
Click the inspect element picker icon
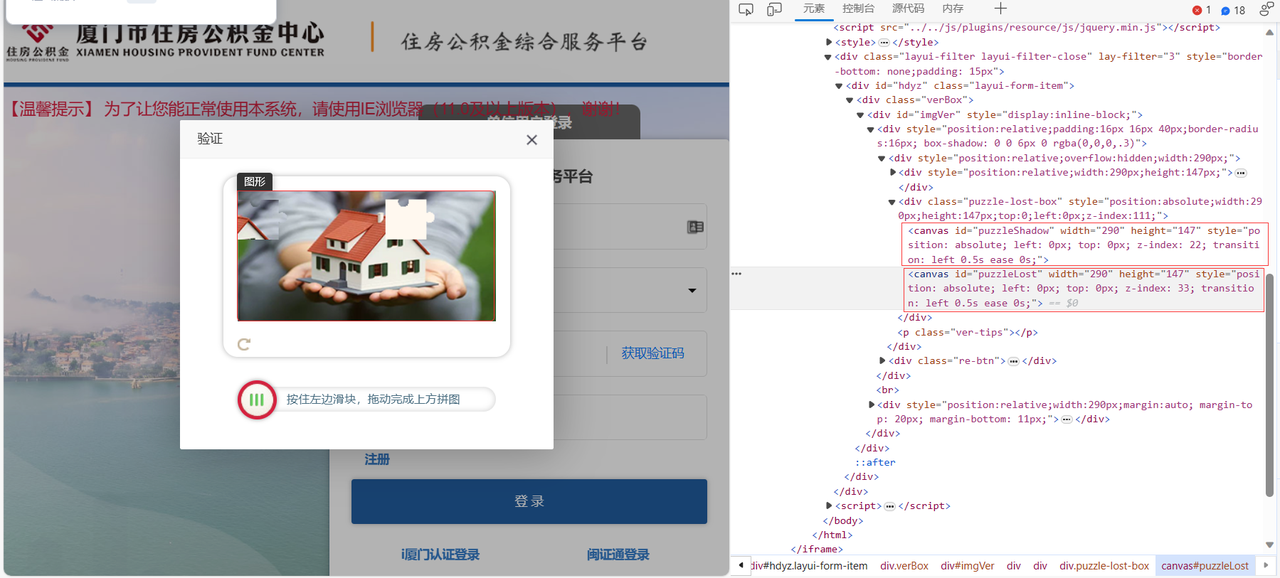[x=746, y=10]
